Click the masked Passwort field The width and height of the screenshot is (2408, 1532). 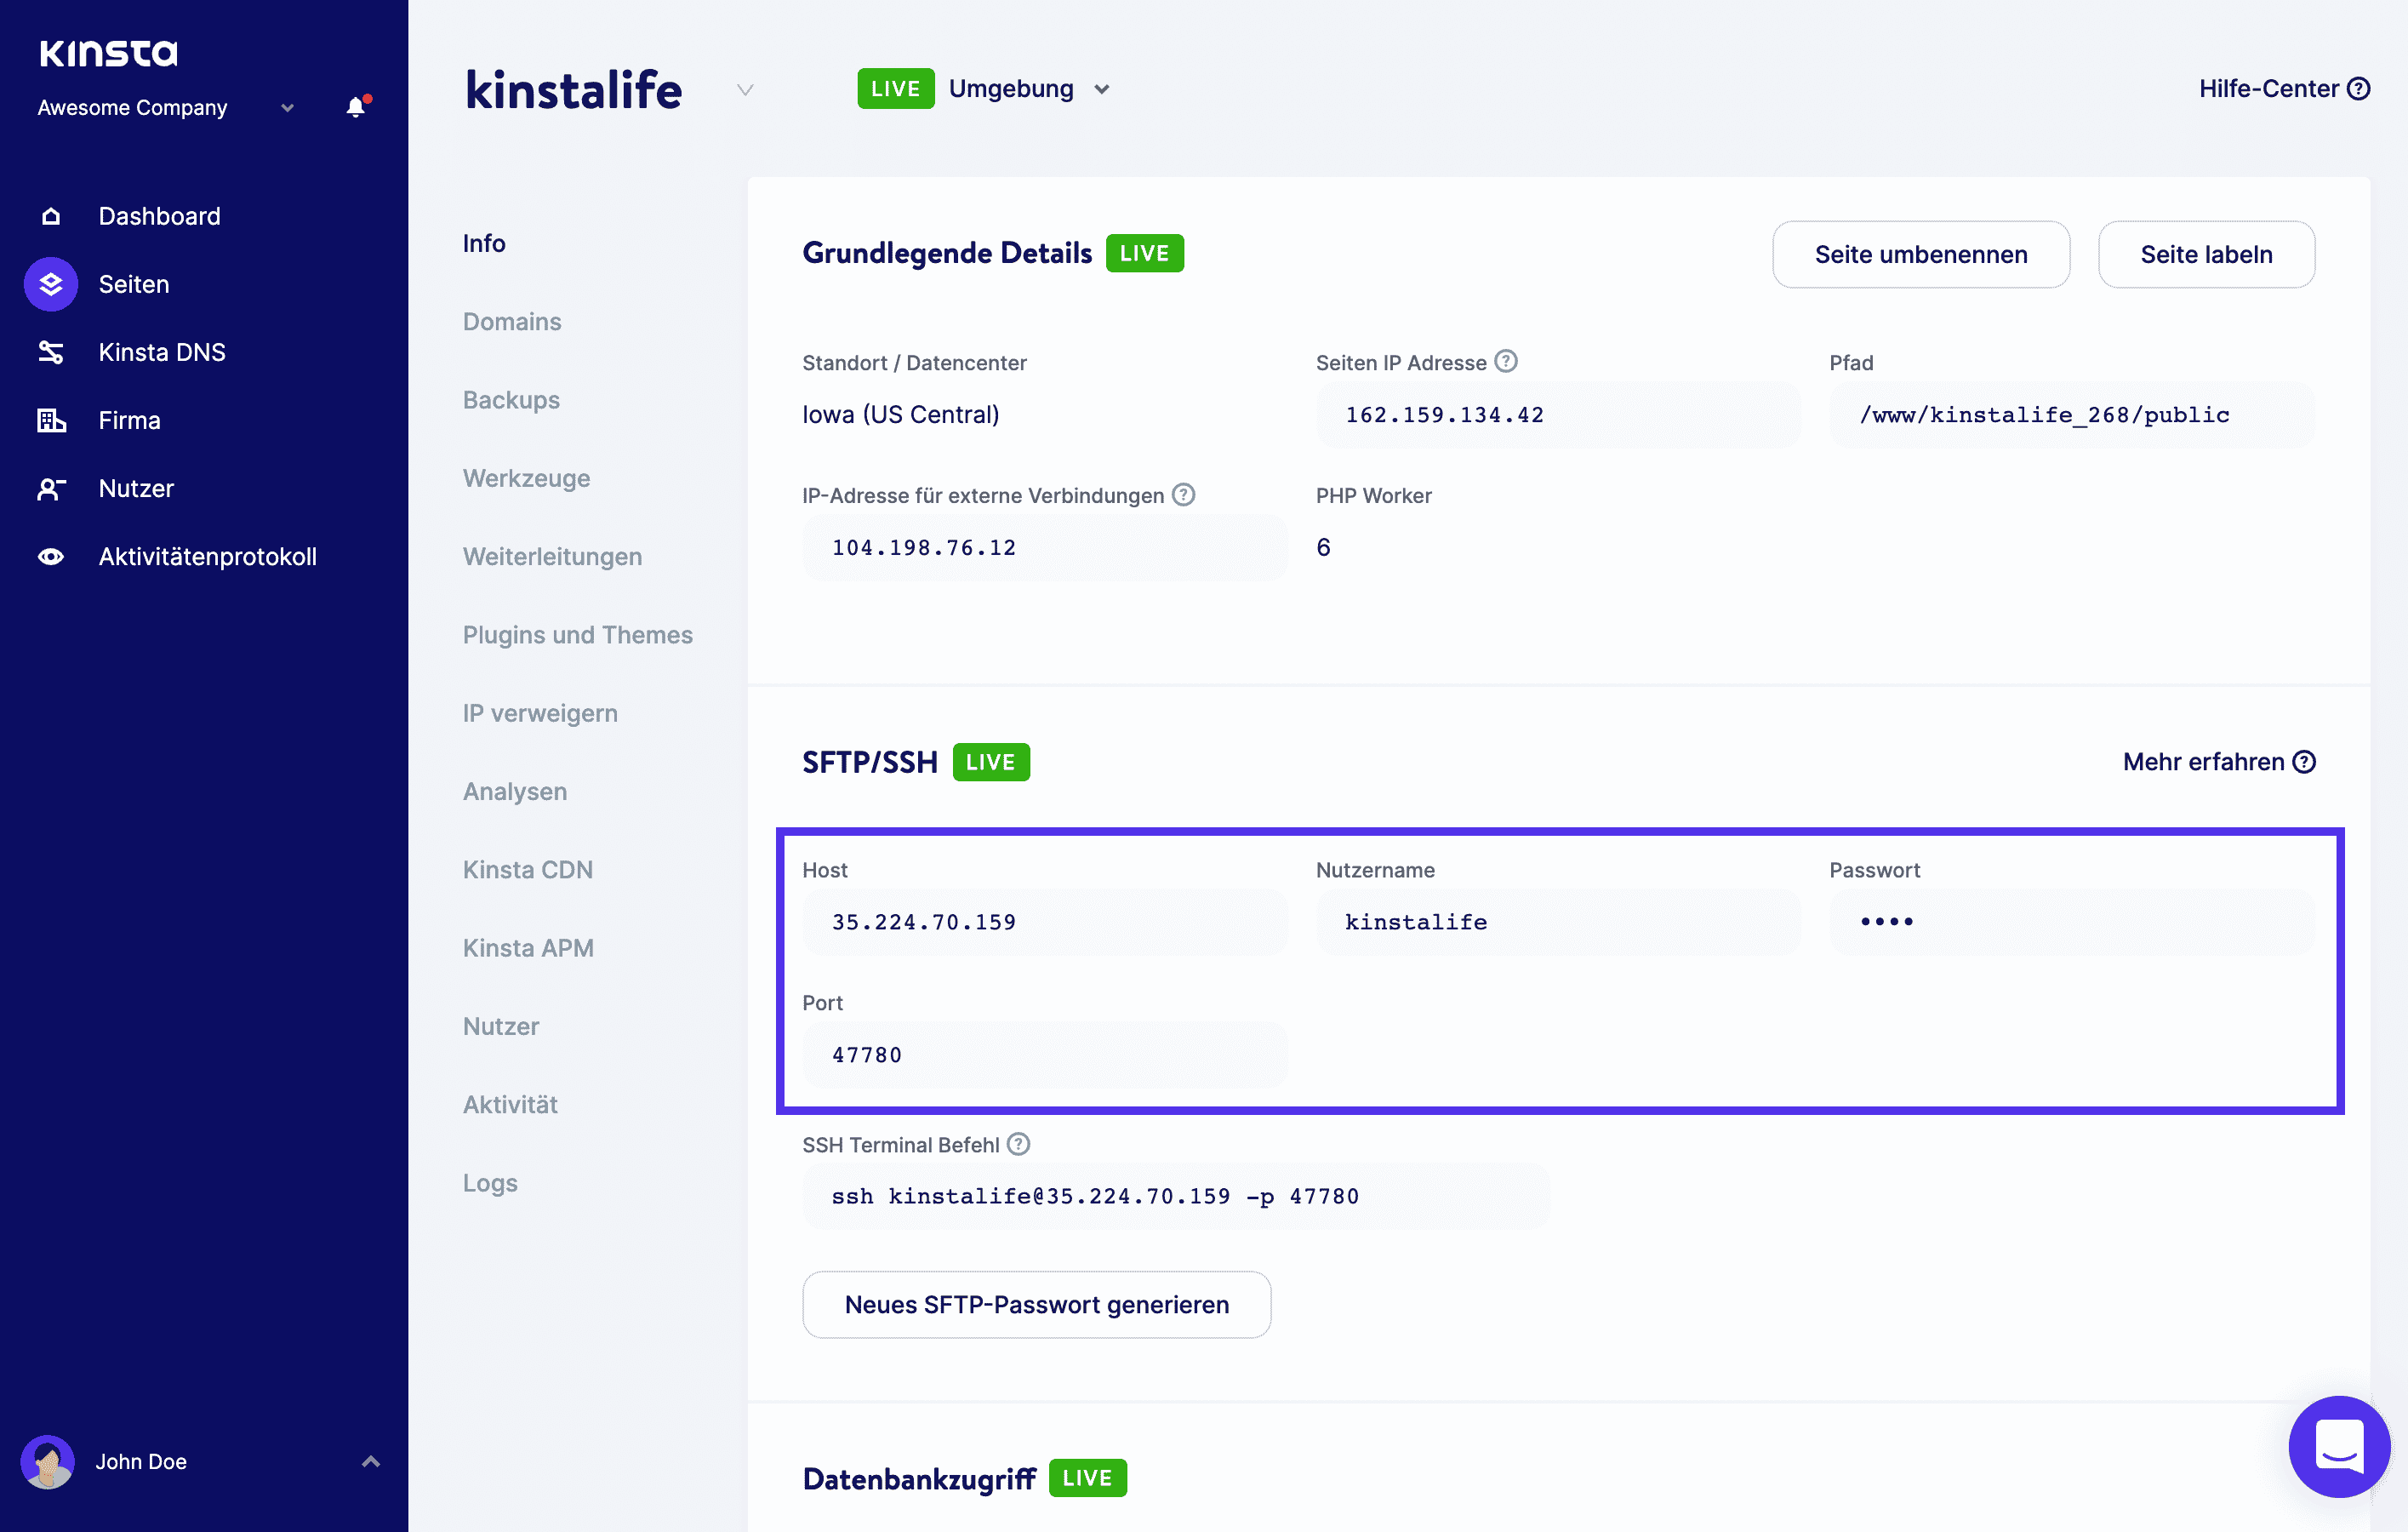[2071, 921]
